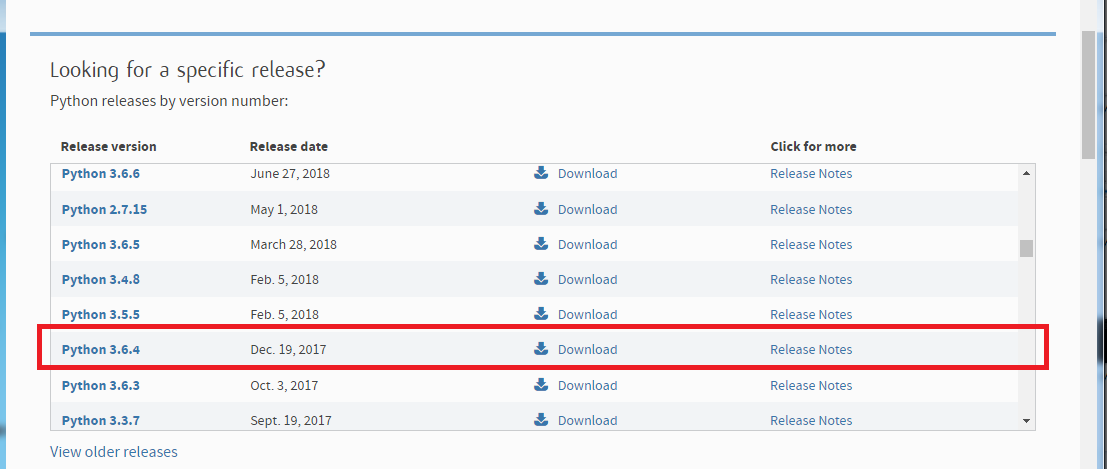
Task: Open the Python 3.4.8 release link
Action: pos(101,279)
